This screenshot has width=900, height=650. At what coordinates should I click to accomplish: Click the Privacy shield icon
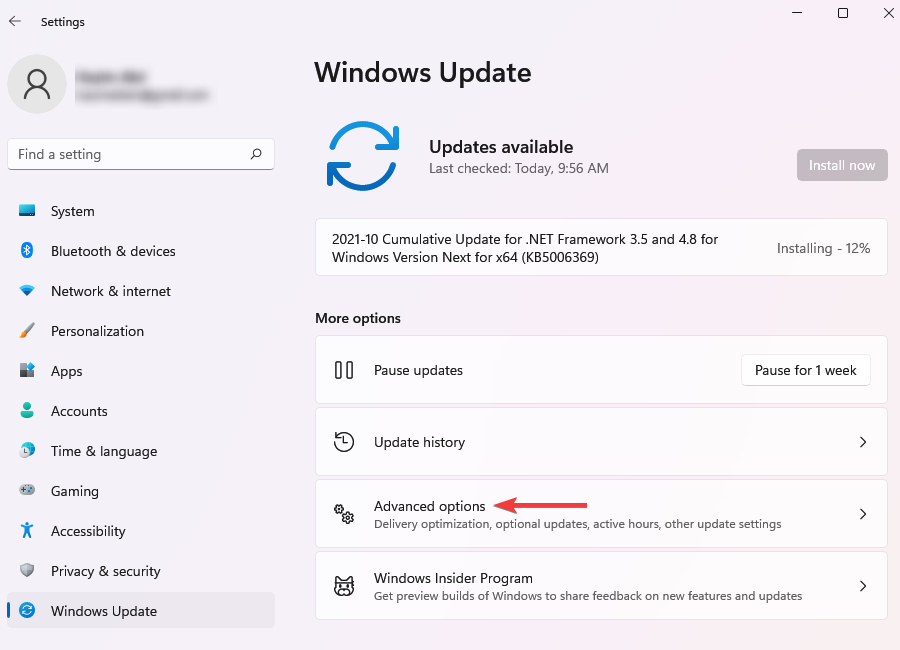27,570
